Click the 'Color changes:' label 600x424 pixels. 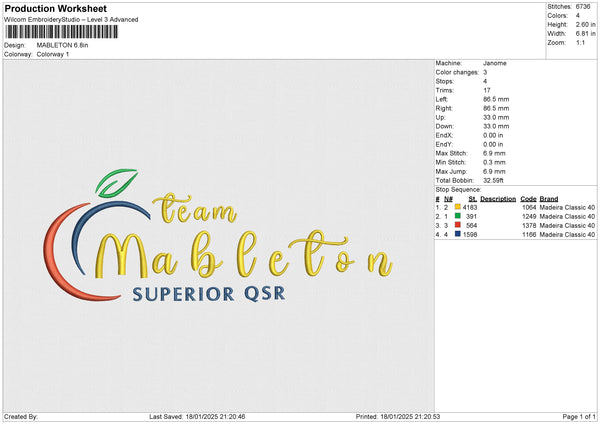pyautogui.click(x=457, y=72)
